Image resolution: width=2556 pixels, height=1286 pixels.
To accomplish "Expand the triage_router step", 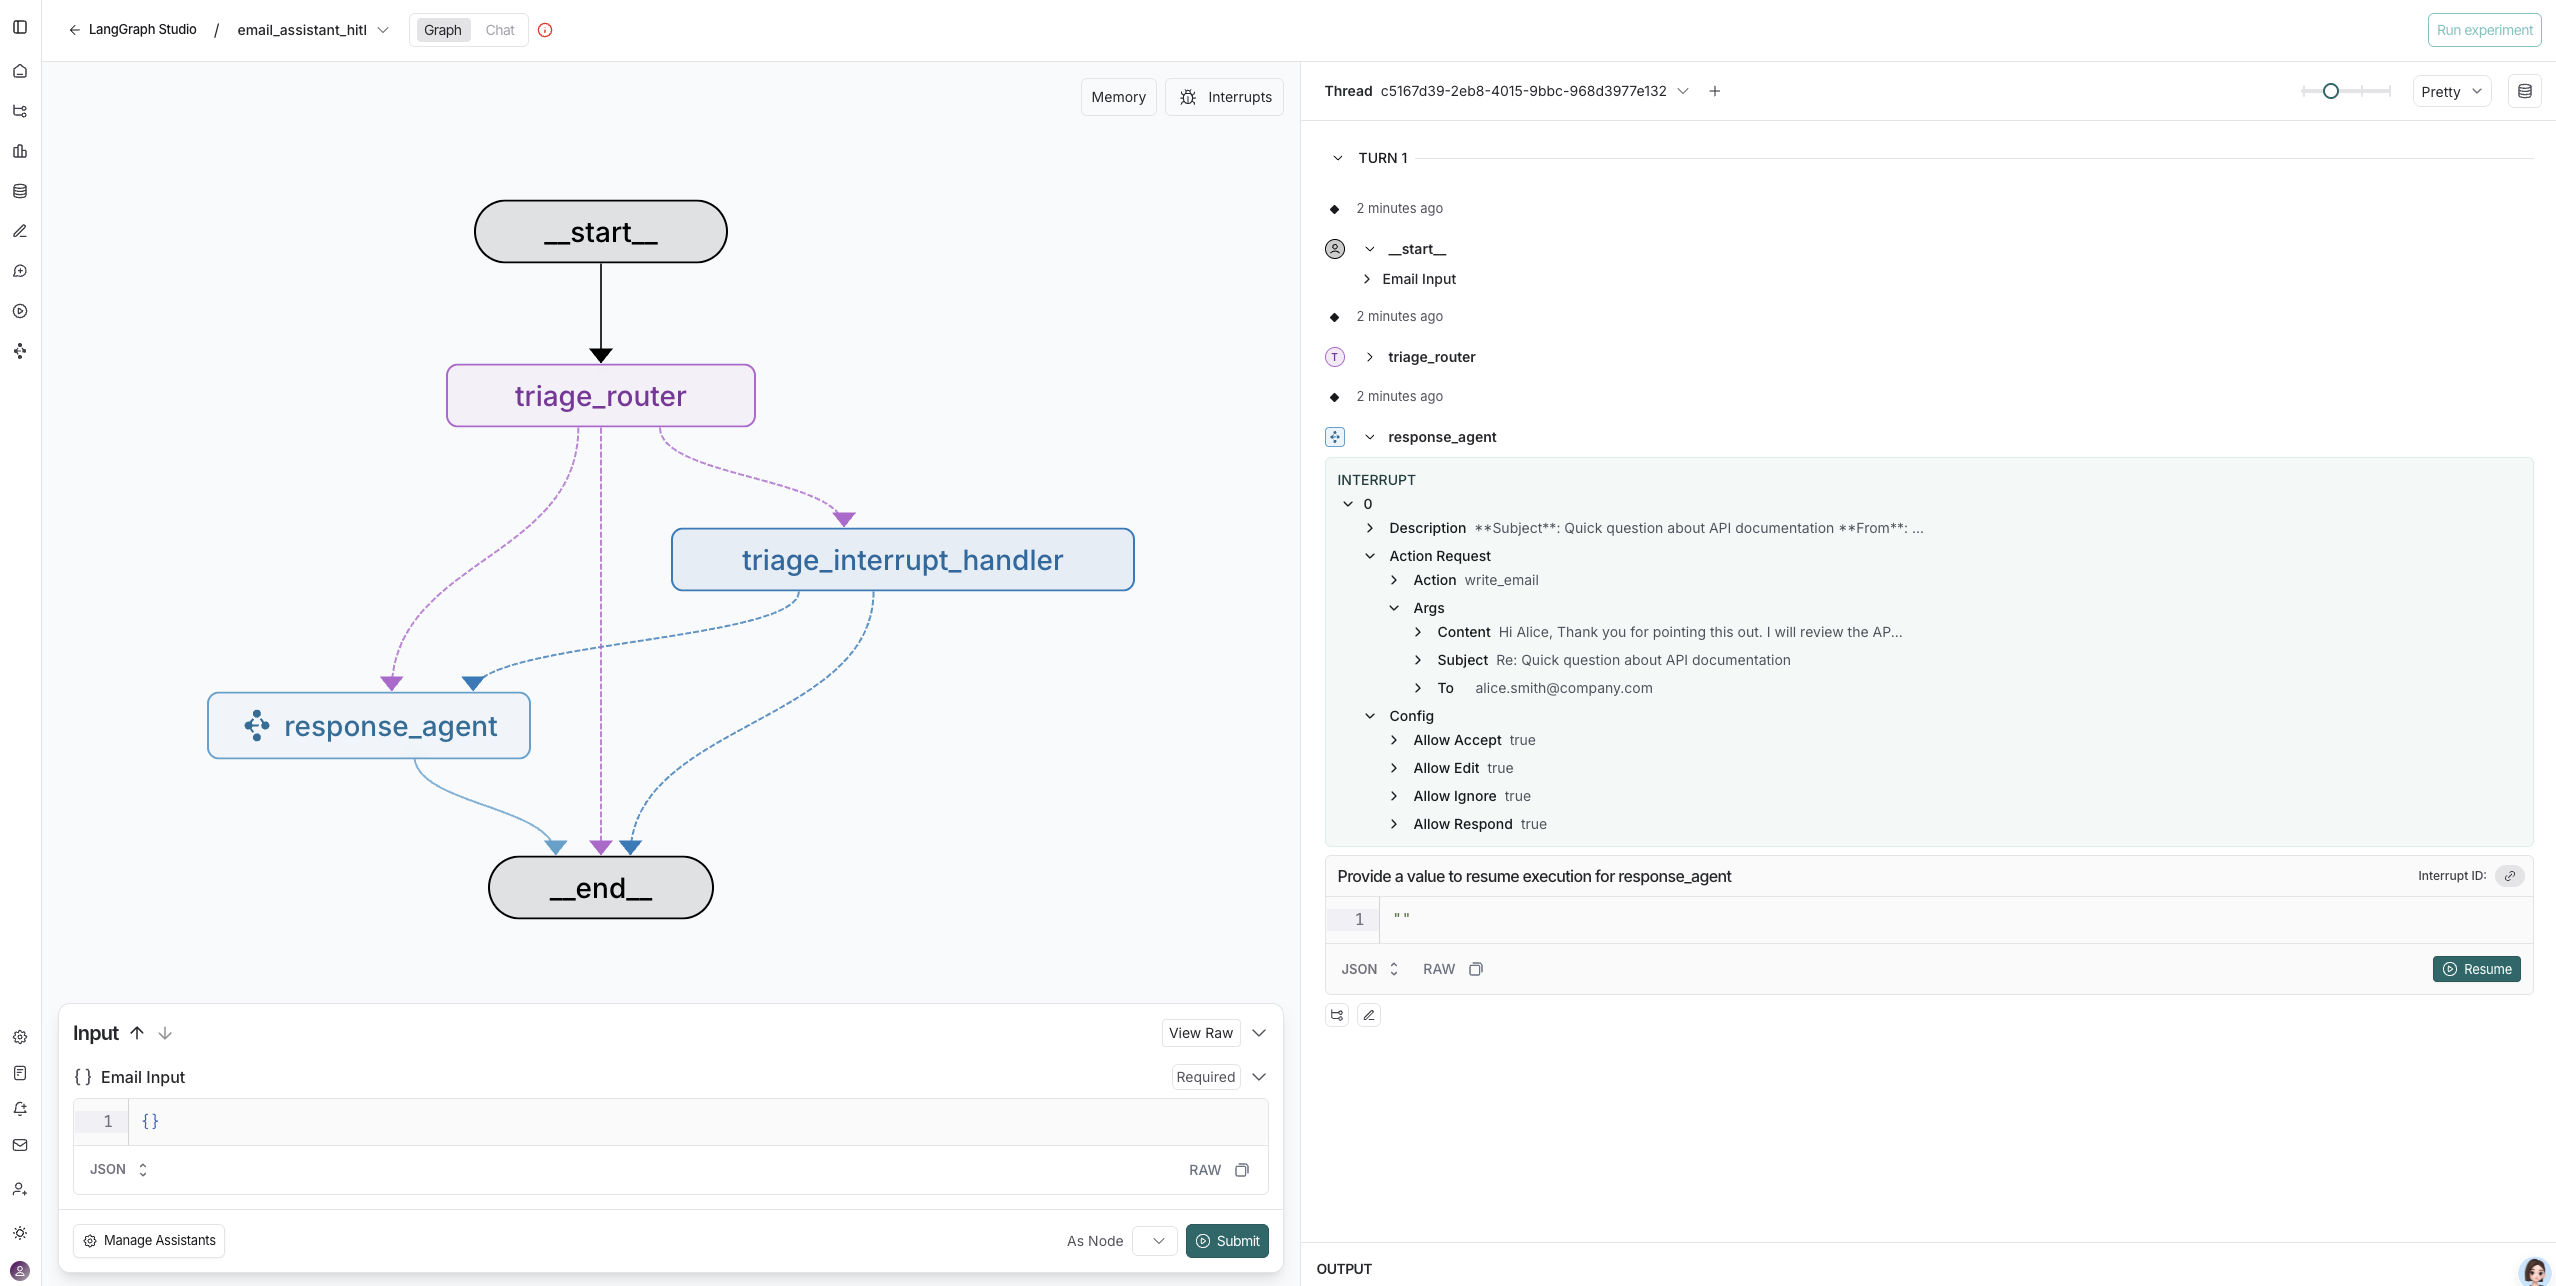I will 1370,357.
